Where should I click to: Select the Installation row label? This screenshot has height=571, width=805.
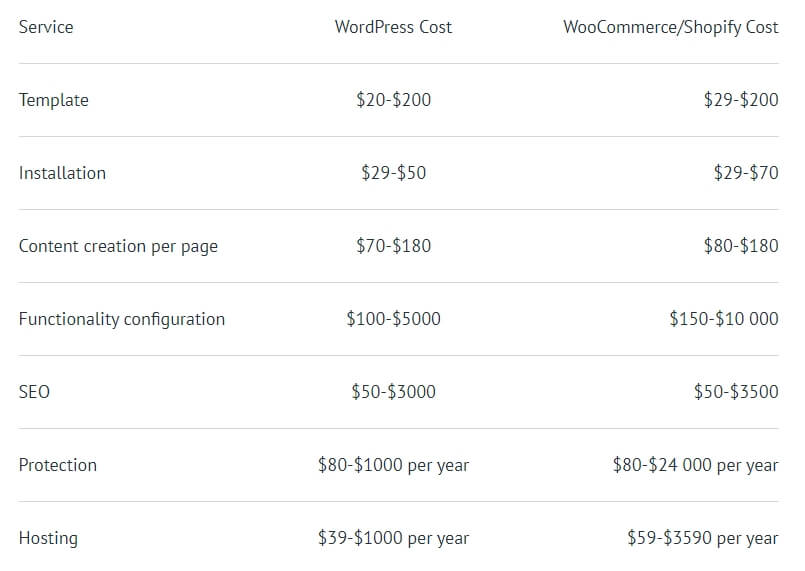[x=62, y=173]
